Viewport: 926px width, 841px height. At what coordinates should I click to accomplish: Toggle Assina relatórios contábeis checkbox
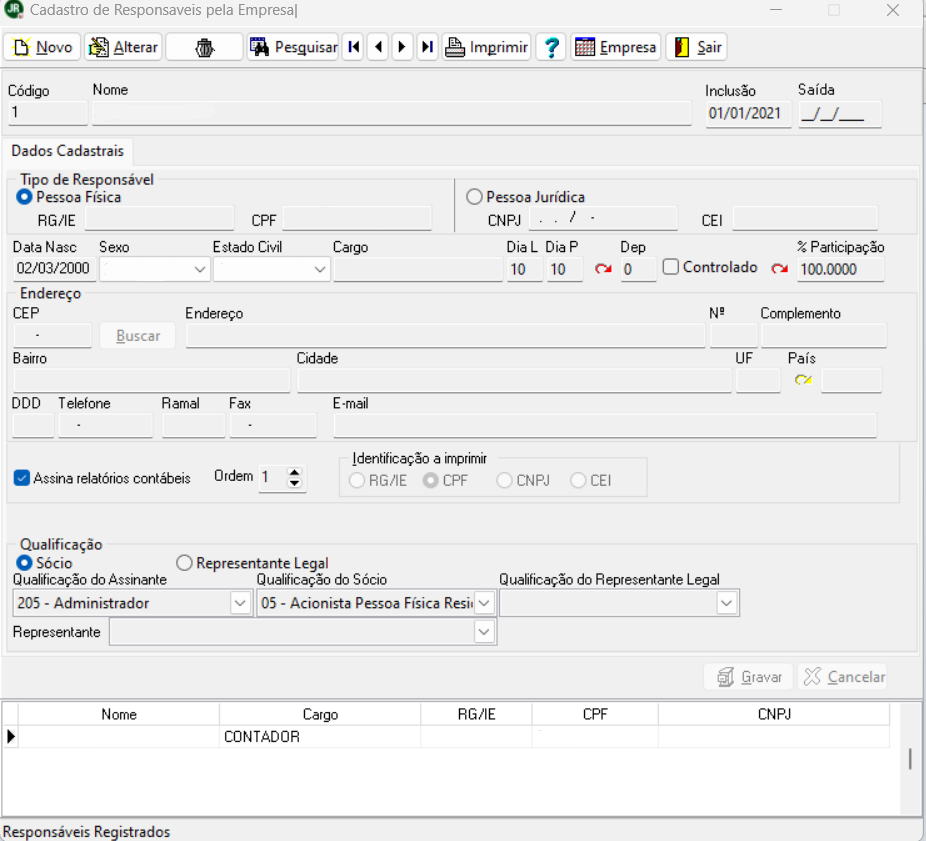pyautogui.click(x=21, y=478)
